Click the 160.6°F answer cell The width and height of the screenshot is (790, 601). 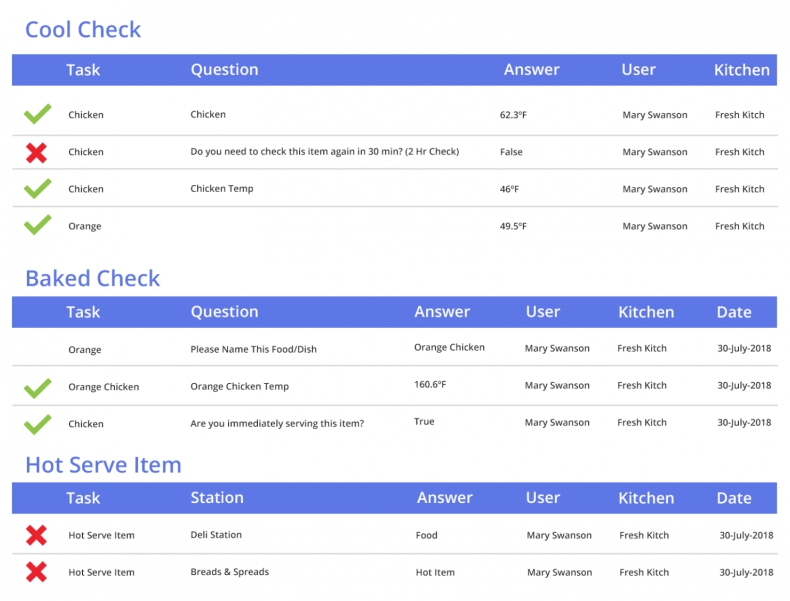[430, 385]
